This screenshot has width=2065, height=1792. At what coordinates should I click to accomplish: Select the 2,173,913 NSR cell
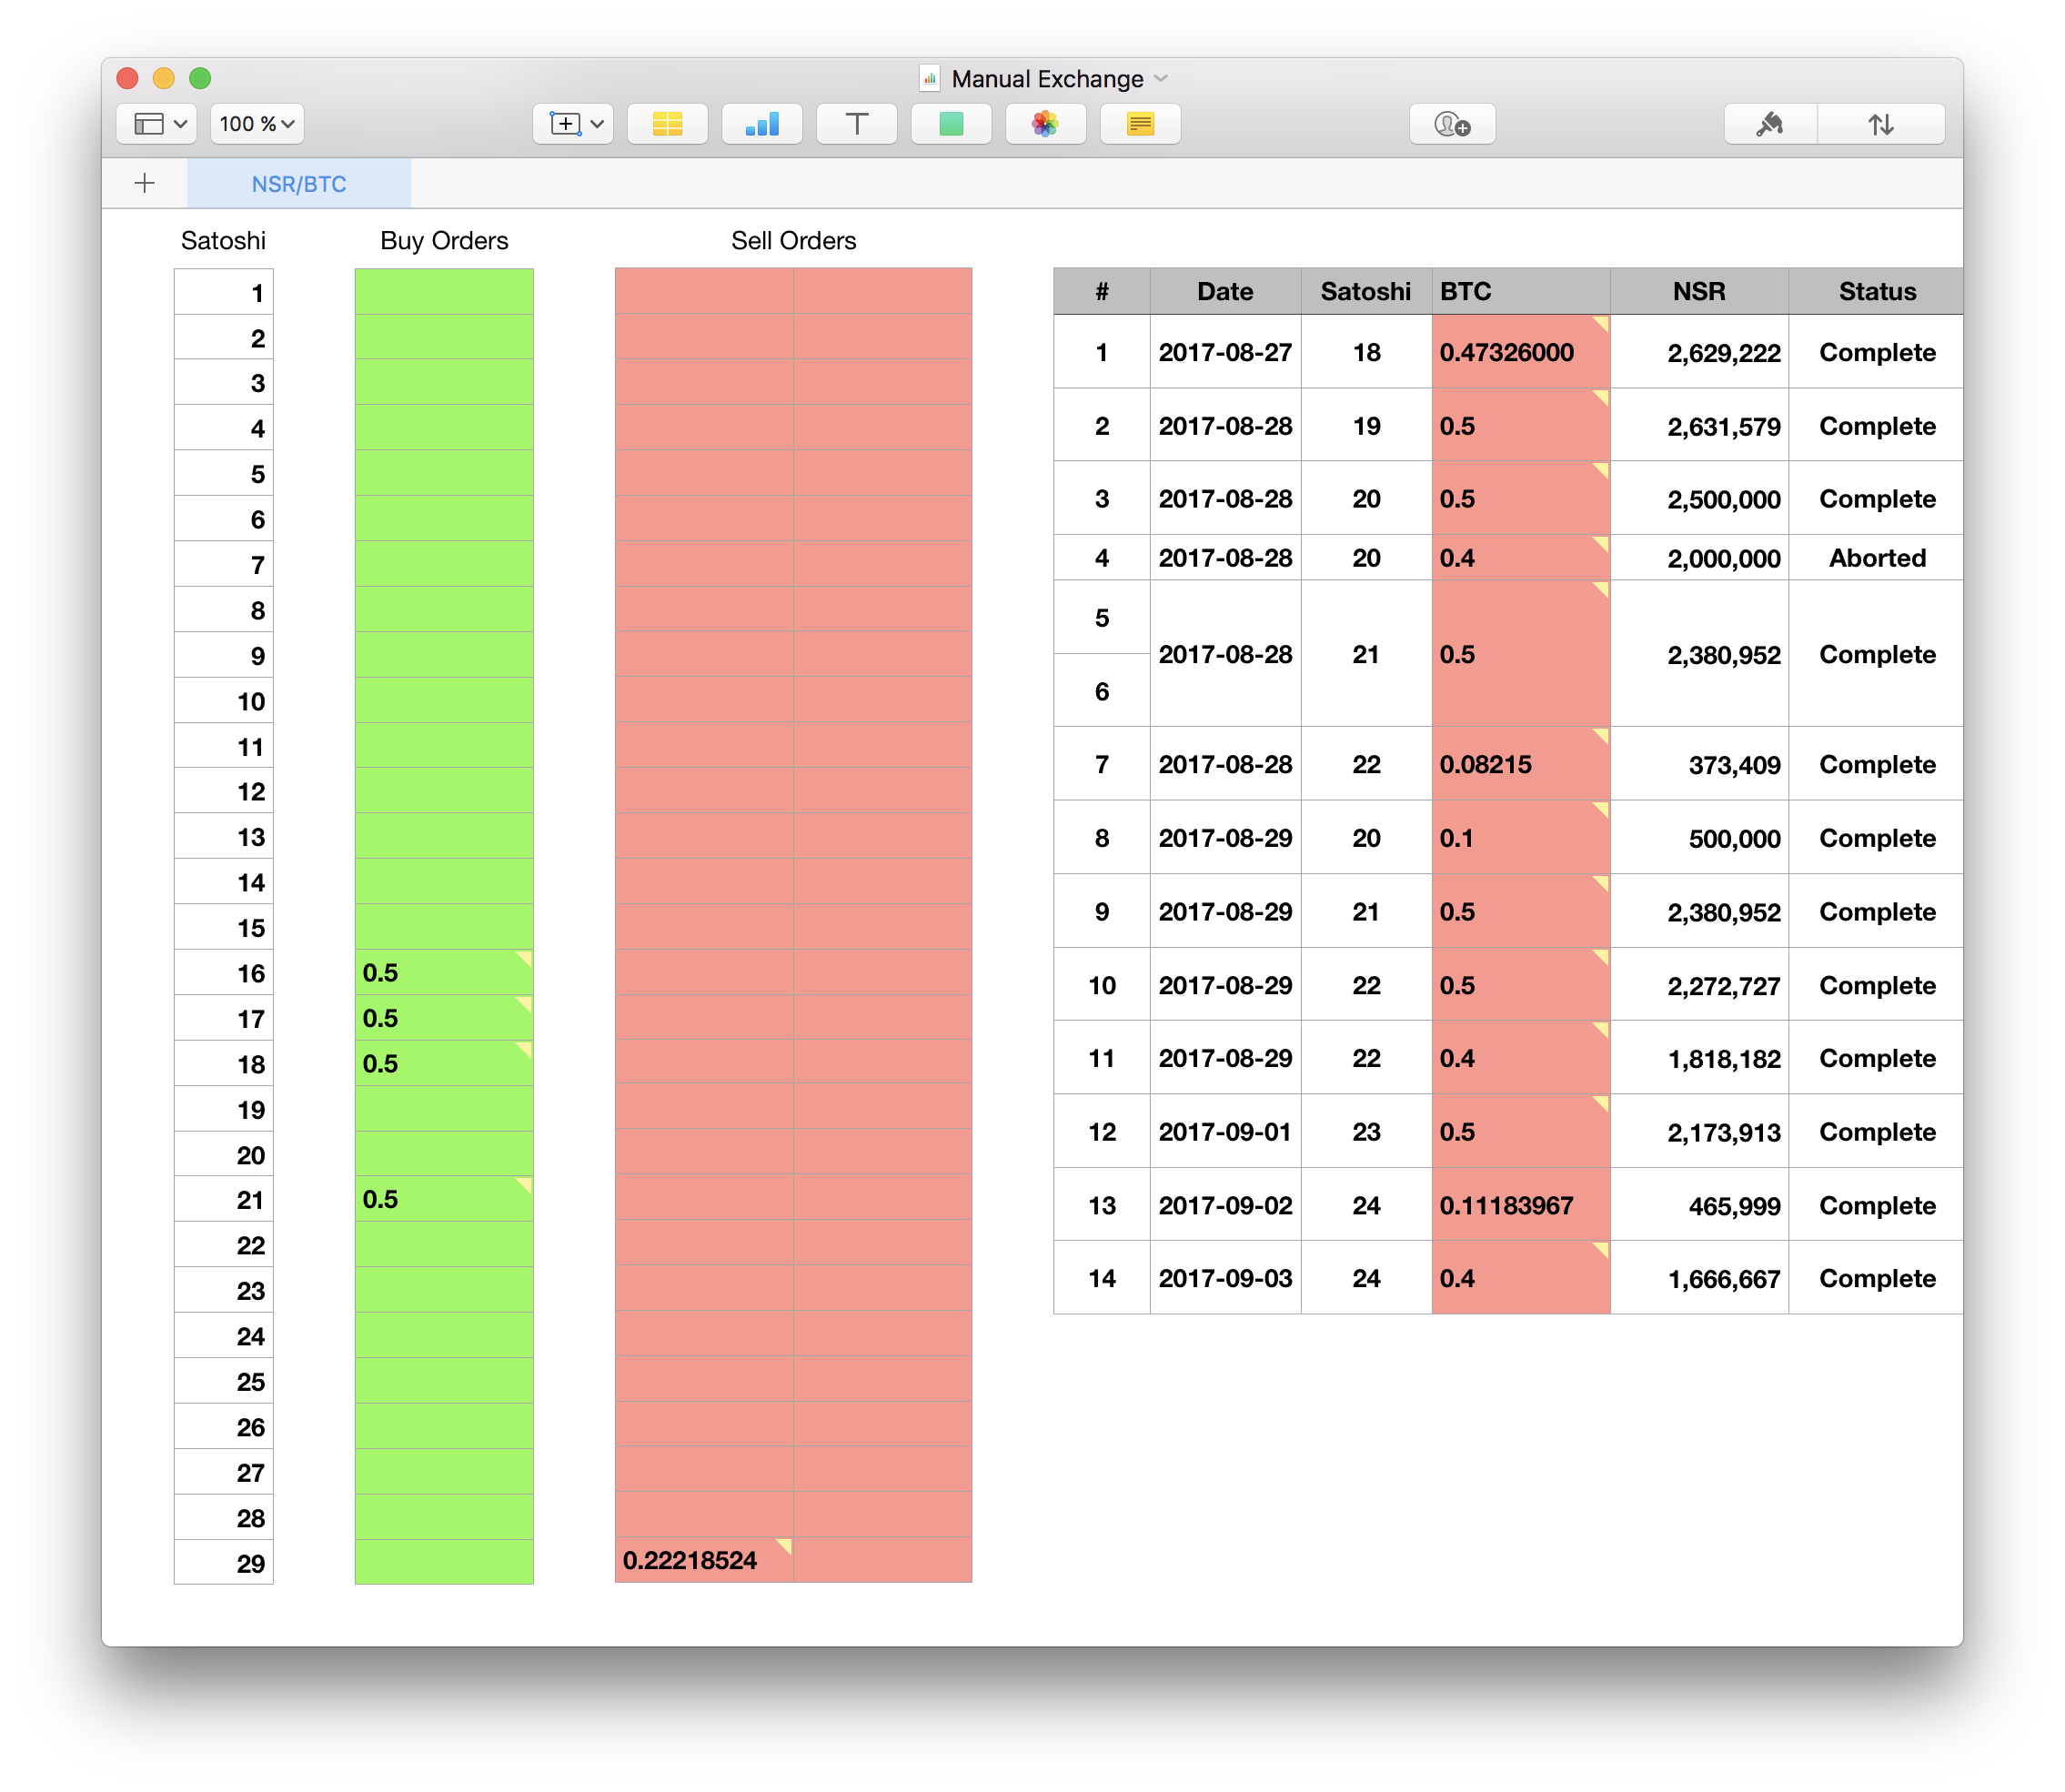[1699, 1132]
